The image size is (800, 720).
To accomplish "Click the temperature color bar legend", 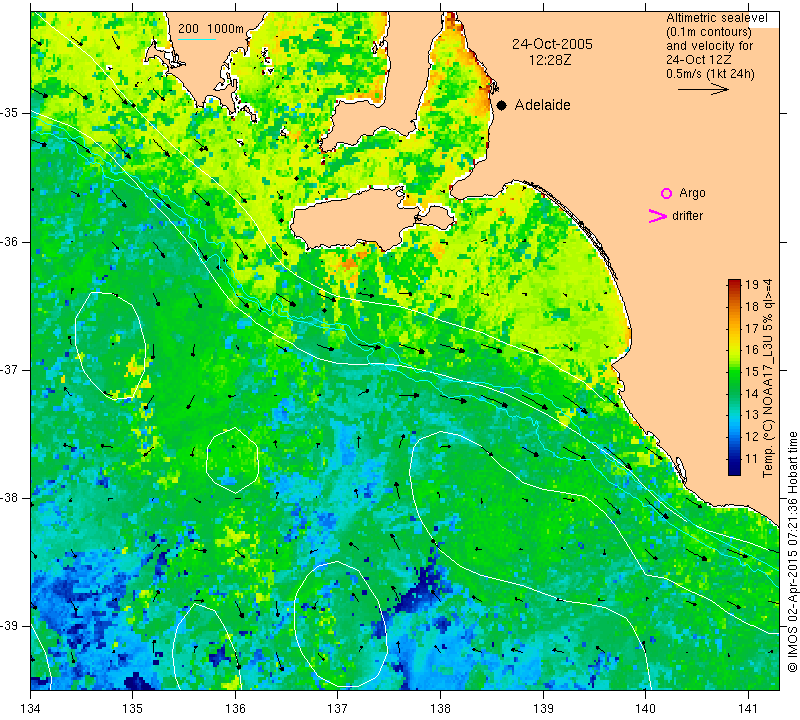I will pos(734,377).
